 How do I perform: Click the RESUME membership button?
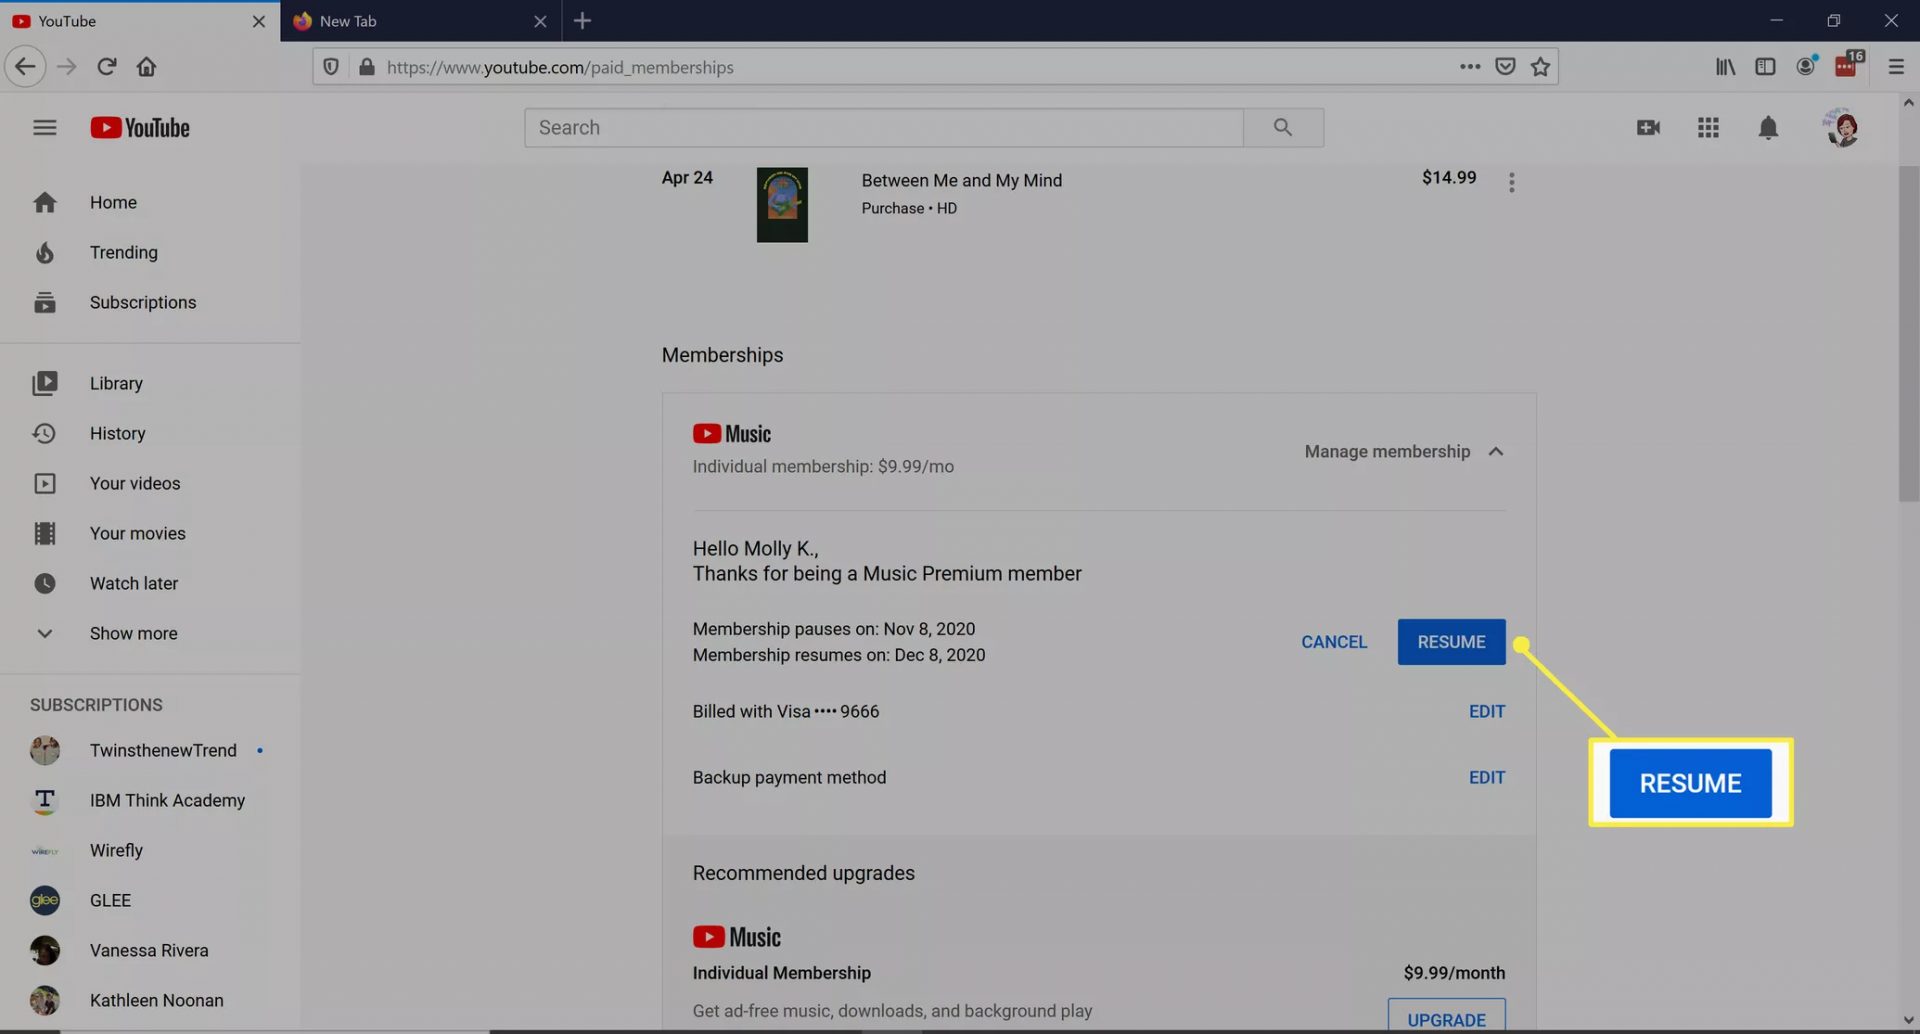pos(1450,642)
